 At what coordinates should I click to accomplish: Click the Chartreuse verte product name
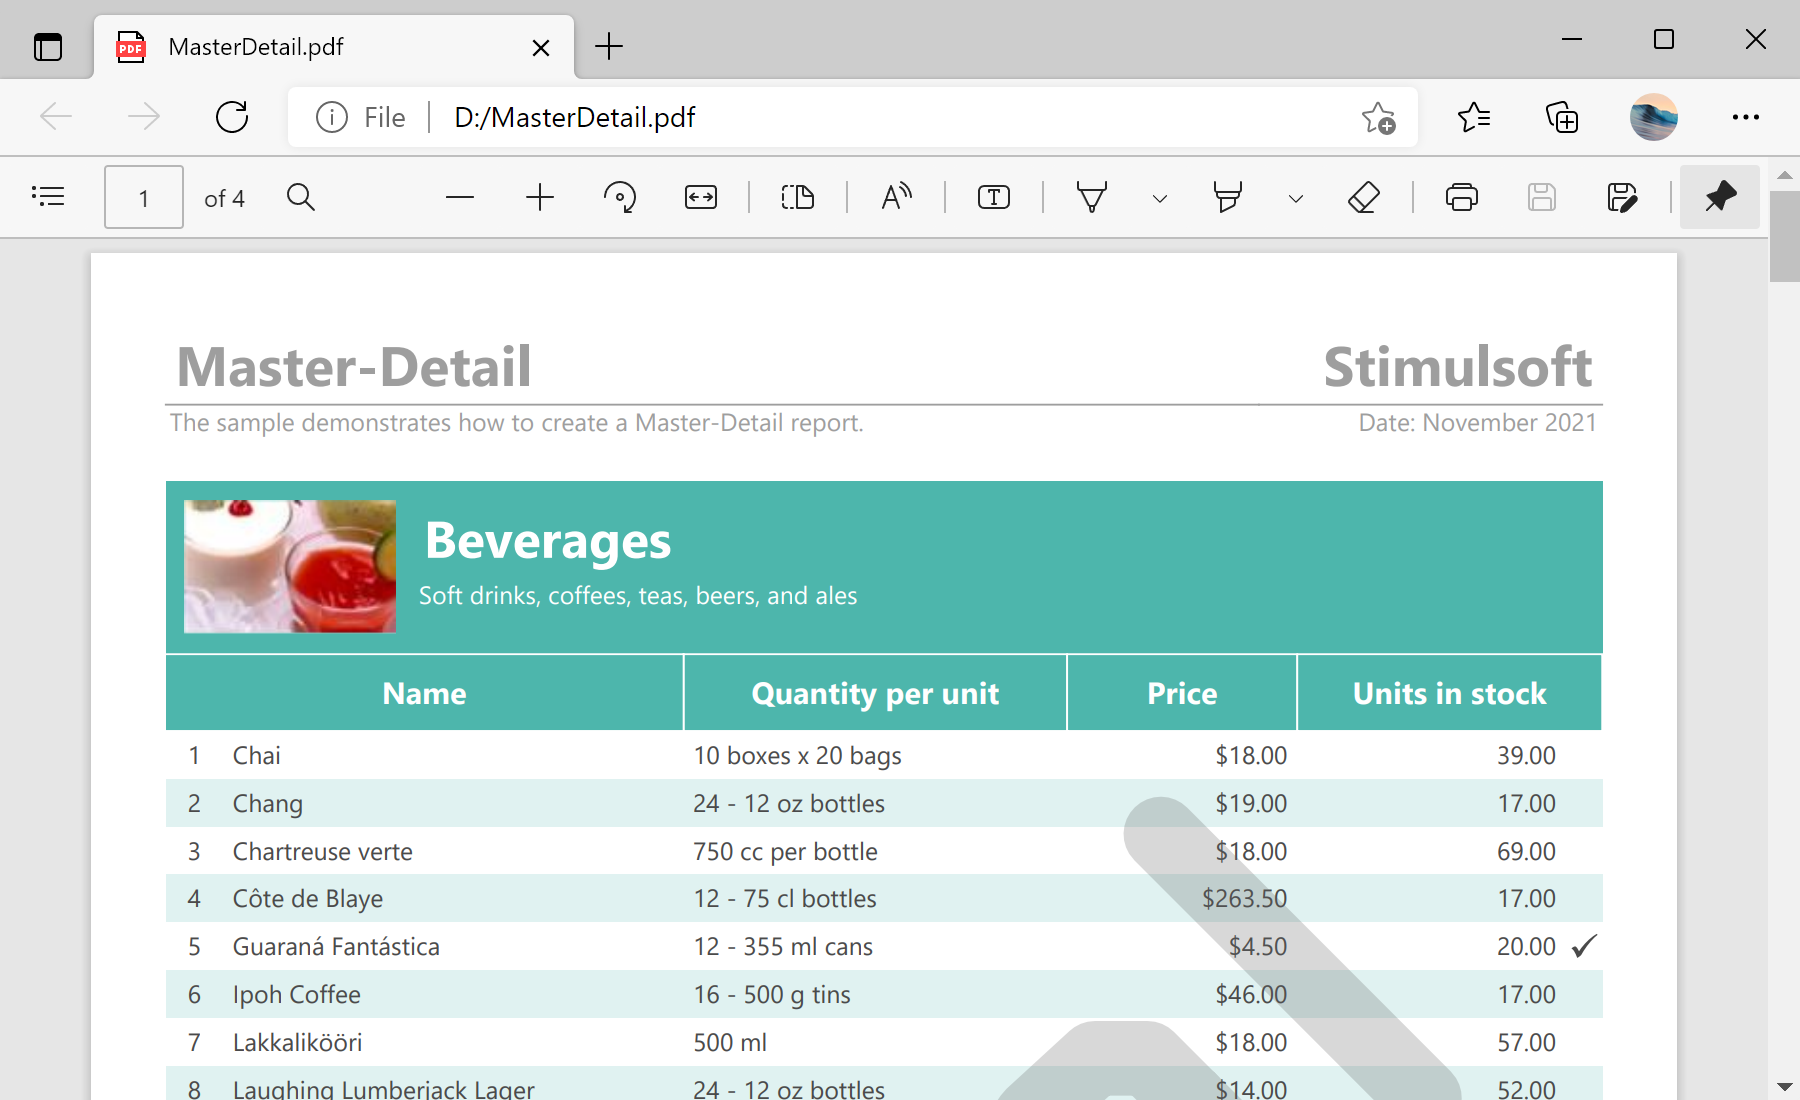(x=322, y=852)
